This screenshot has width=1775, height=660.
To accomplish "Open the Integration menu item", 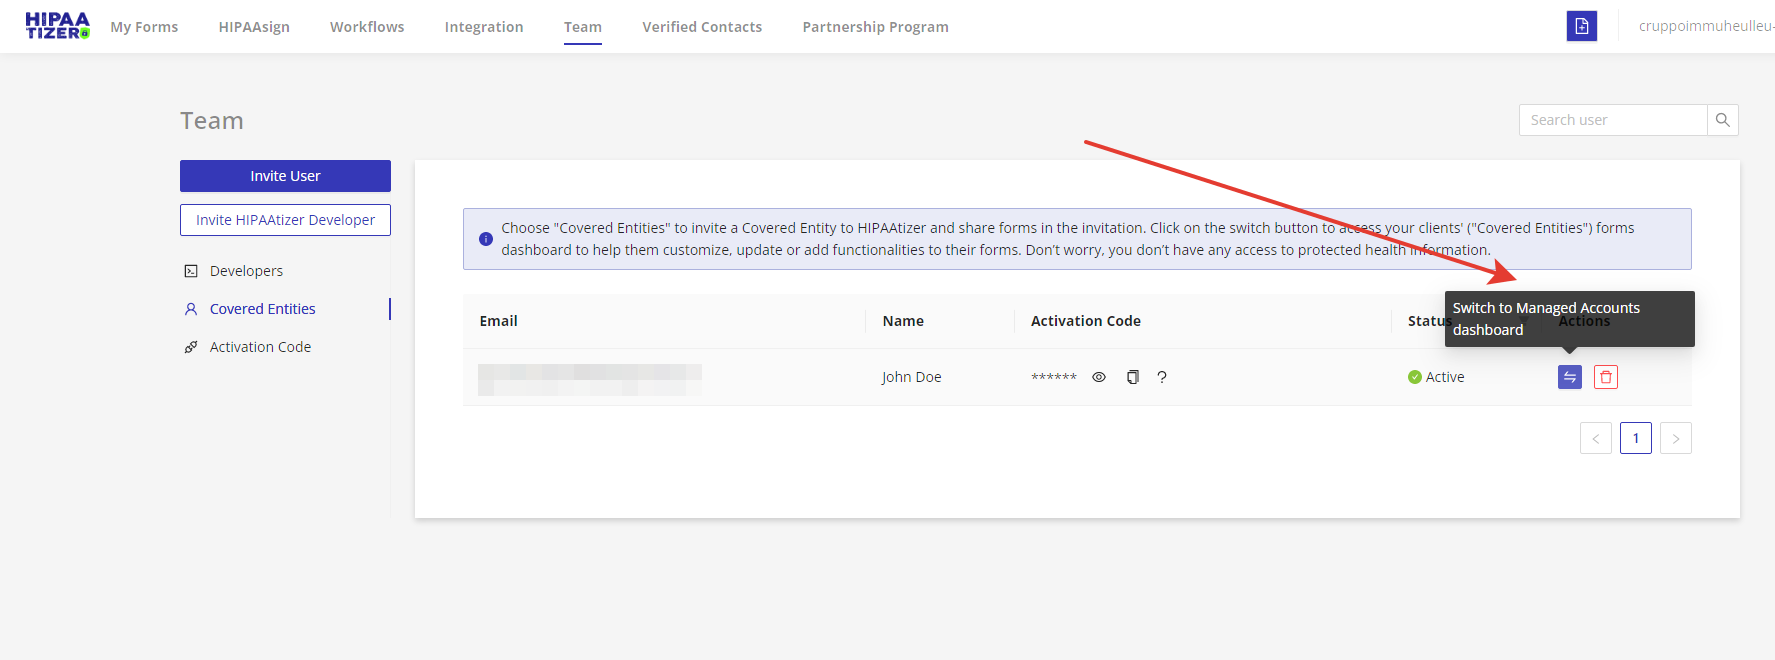I will tap(484, 27).
